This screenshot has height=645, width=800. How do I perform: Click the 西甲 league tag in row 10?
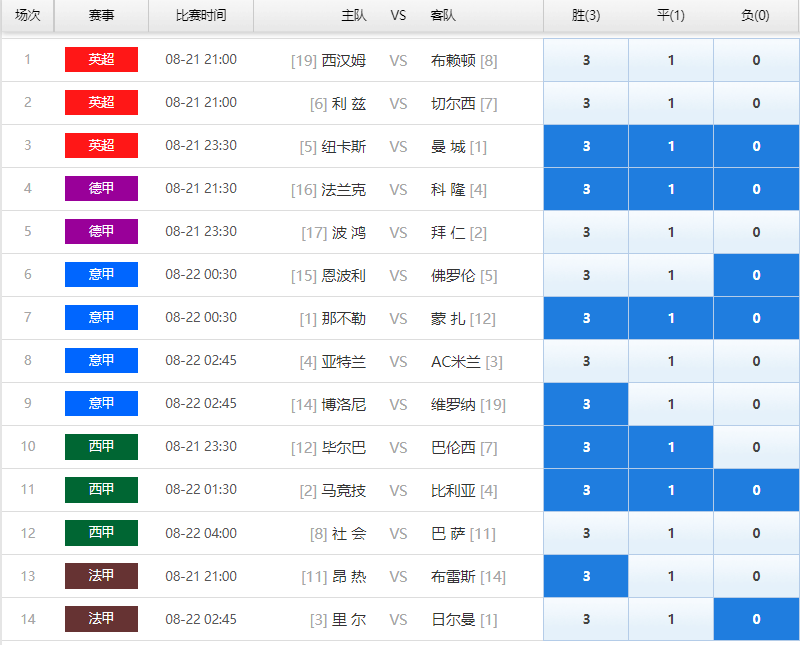pyautogui.click(x=101, y=446)
